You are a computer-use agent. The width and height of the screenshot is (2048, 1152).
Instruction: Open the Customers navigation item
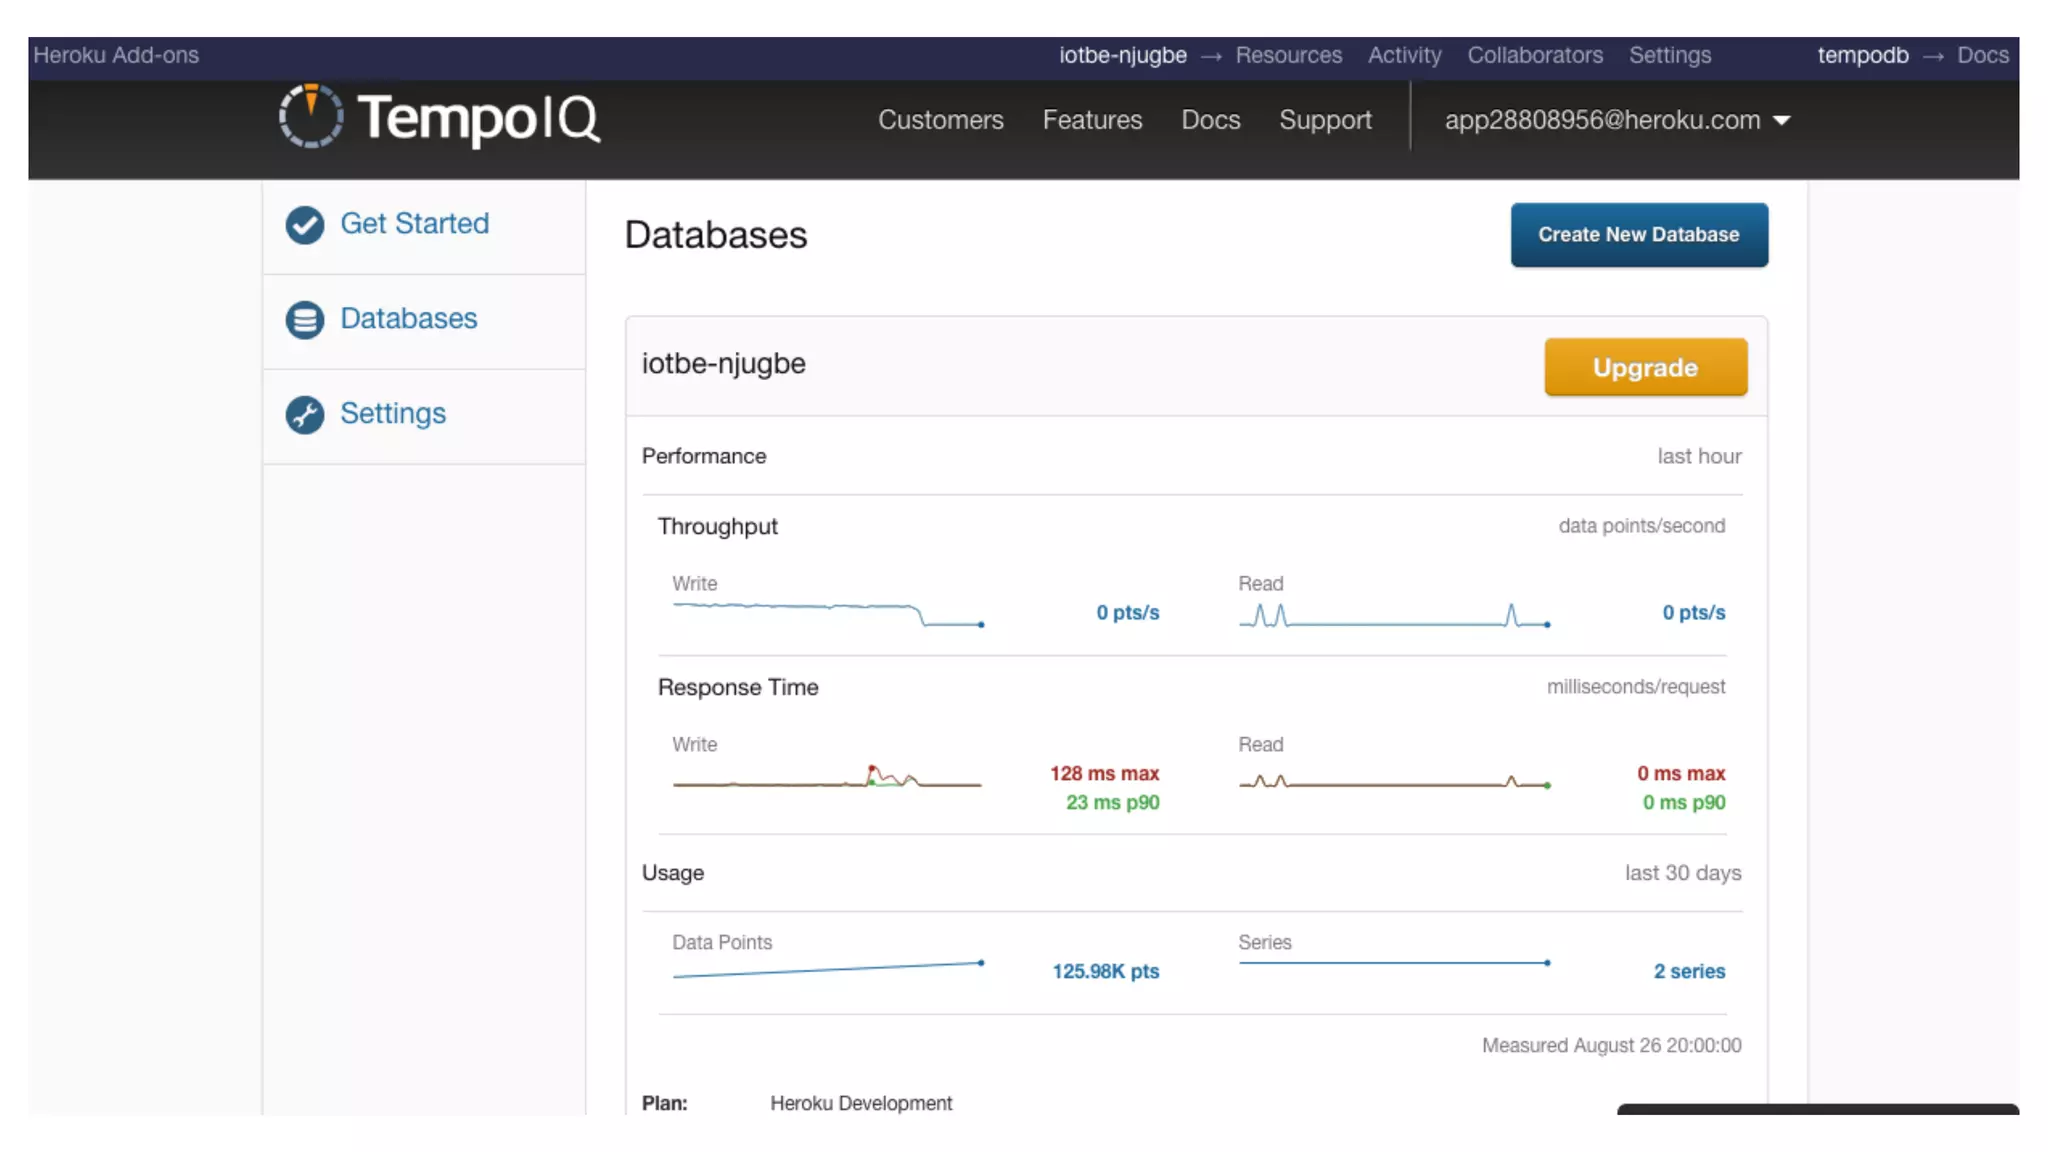click(940, 120)
